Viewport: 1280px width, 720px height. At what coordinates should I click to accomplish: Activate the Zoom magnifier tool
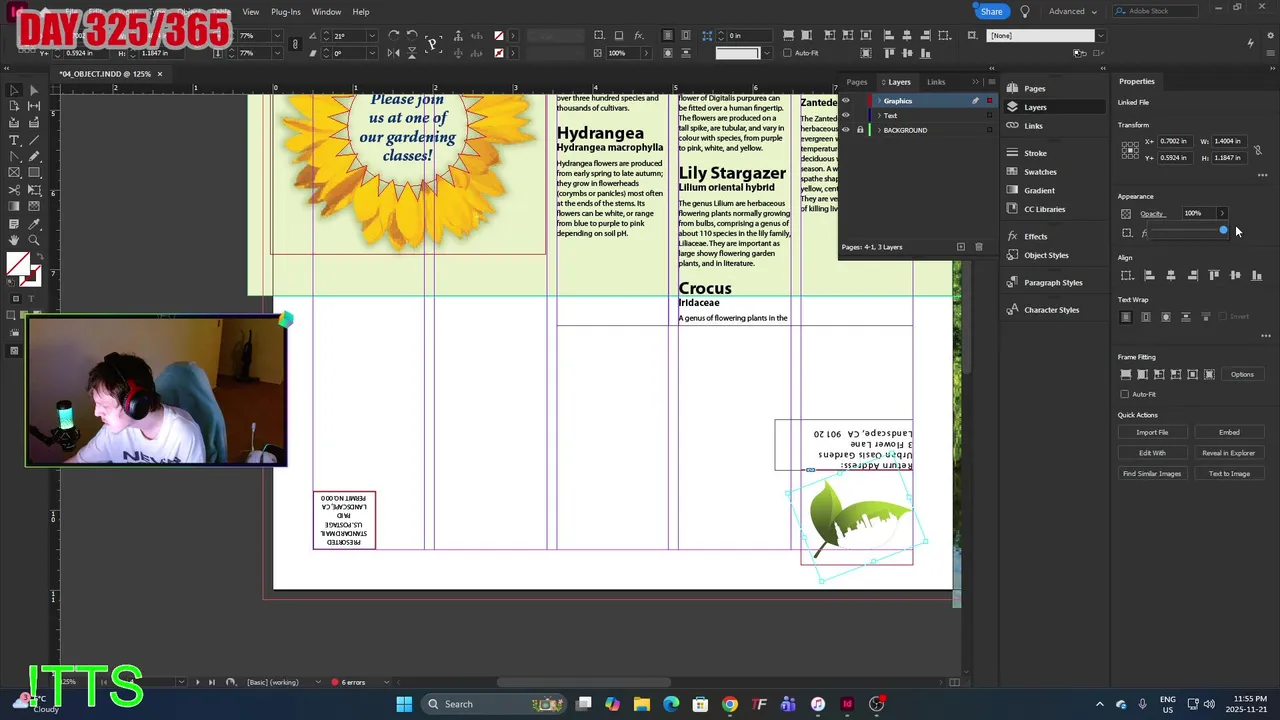point(34,240)
